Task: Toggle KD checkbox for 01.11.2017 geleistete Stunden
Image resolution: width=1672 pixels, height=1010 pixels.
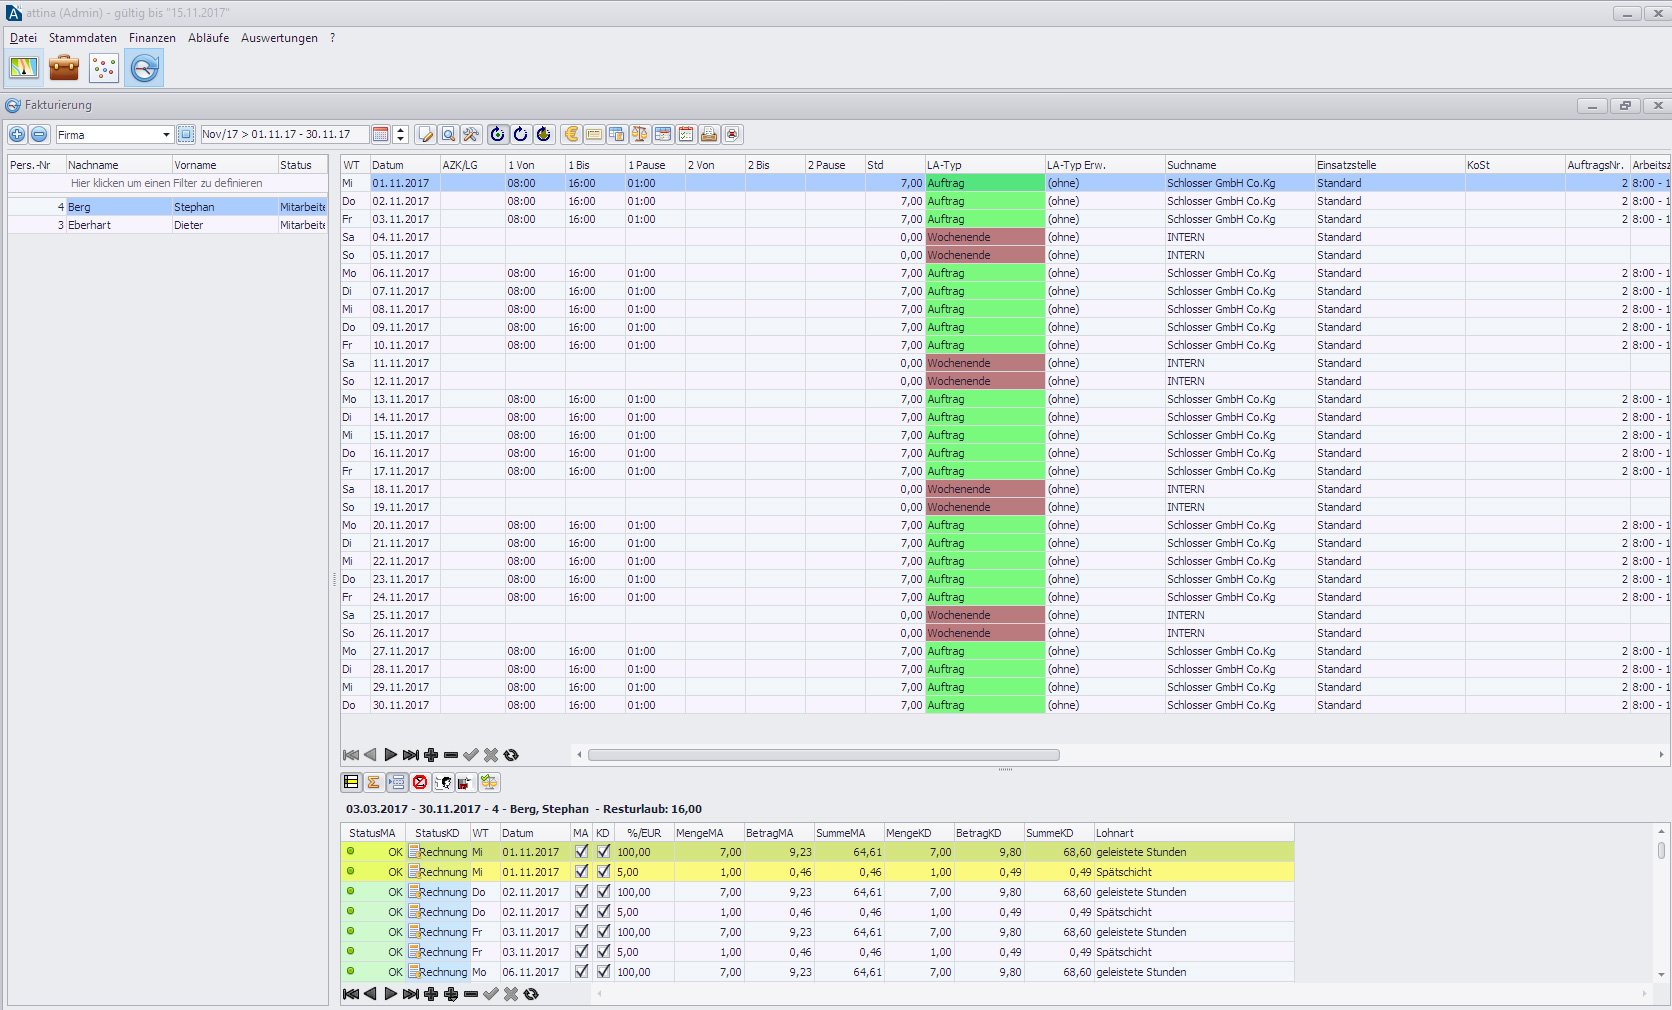Action: (x=603, y=852)
